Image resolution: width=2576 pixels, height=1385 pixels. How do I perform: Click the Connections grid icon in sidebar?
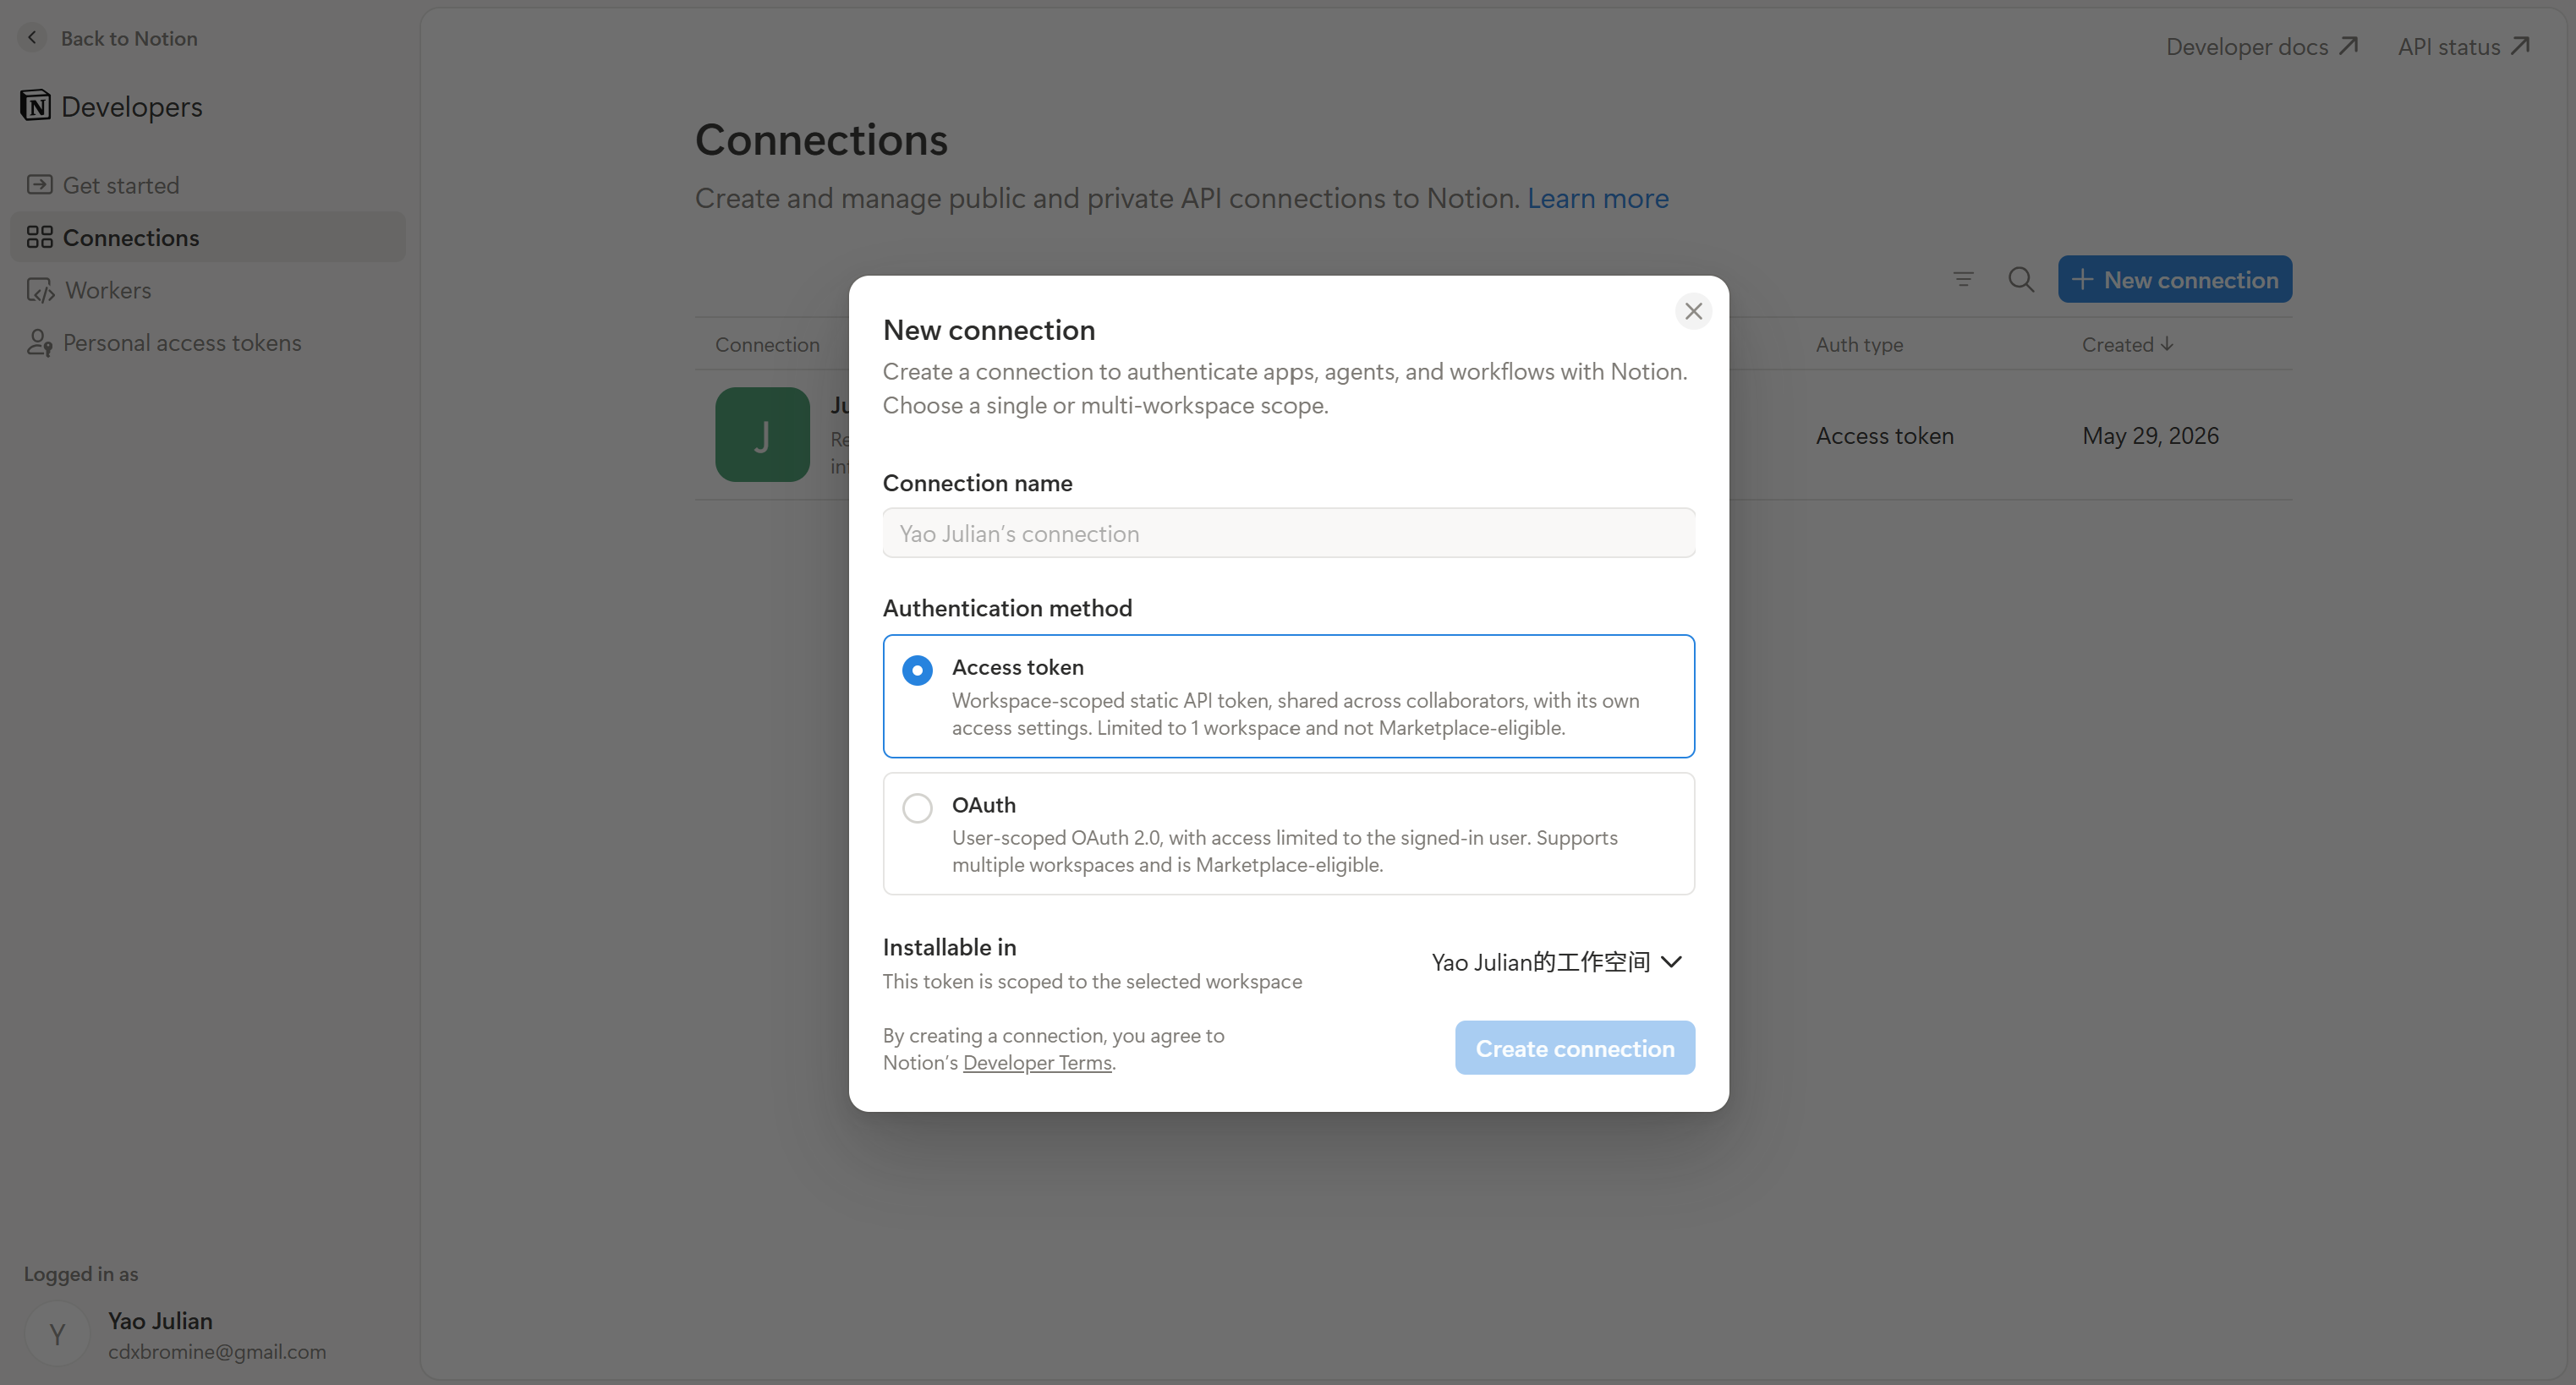coord(40,237)
